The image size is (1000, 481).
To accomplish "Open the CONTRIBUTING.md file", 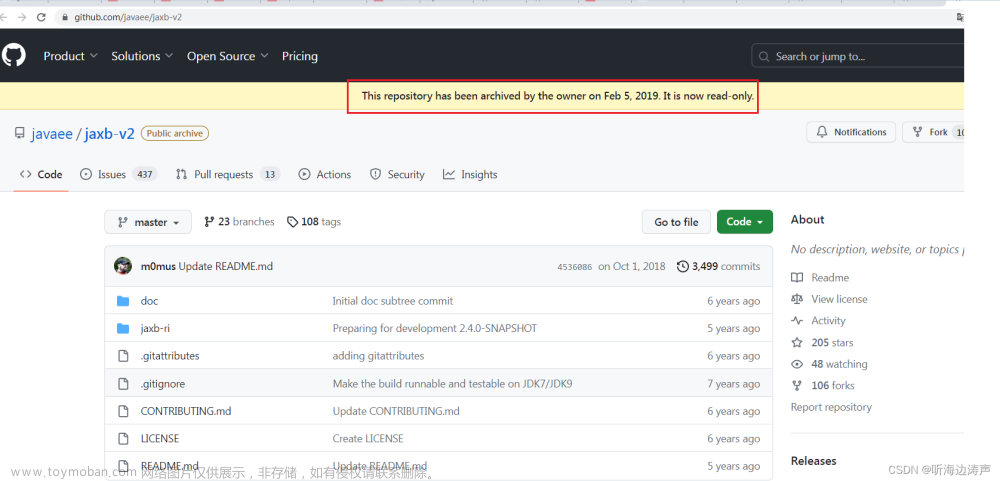I will click(186, 411).
